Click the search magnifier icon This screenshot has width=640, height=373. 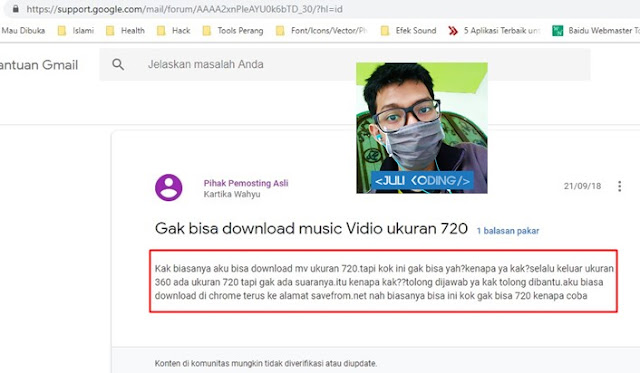[118, 64]
